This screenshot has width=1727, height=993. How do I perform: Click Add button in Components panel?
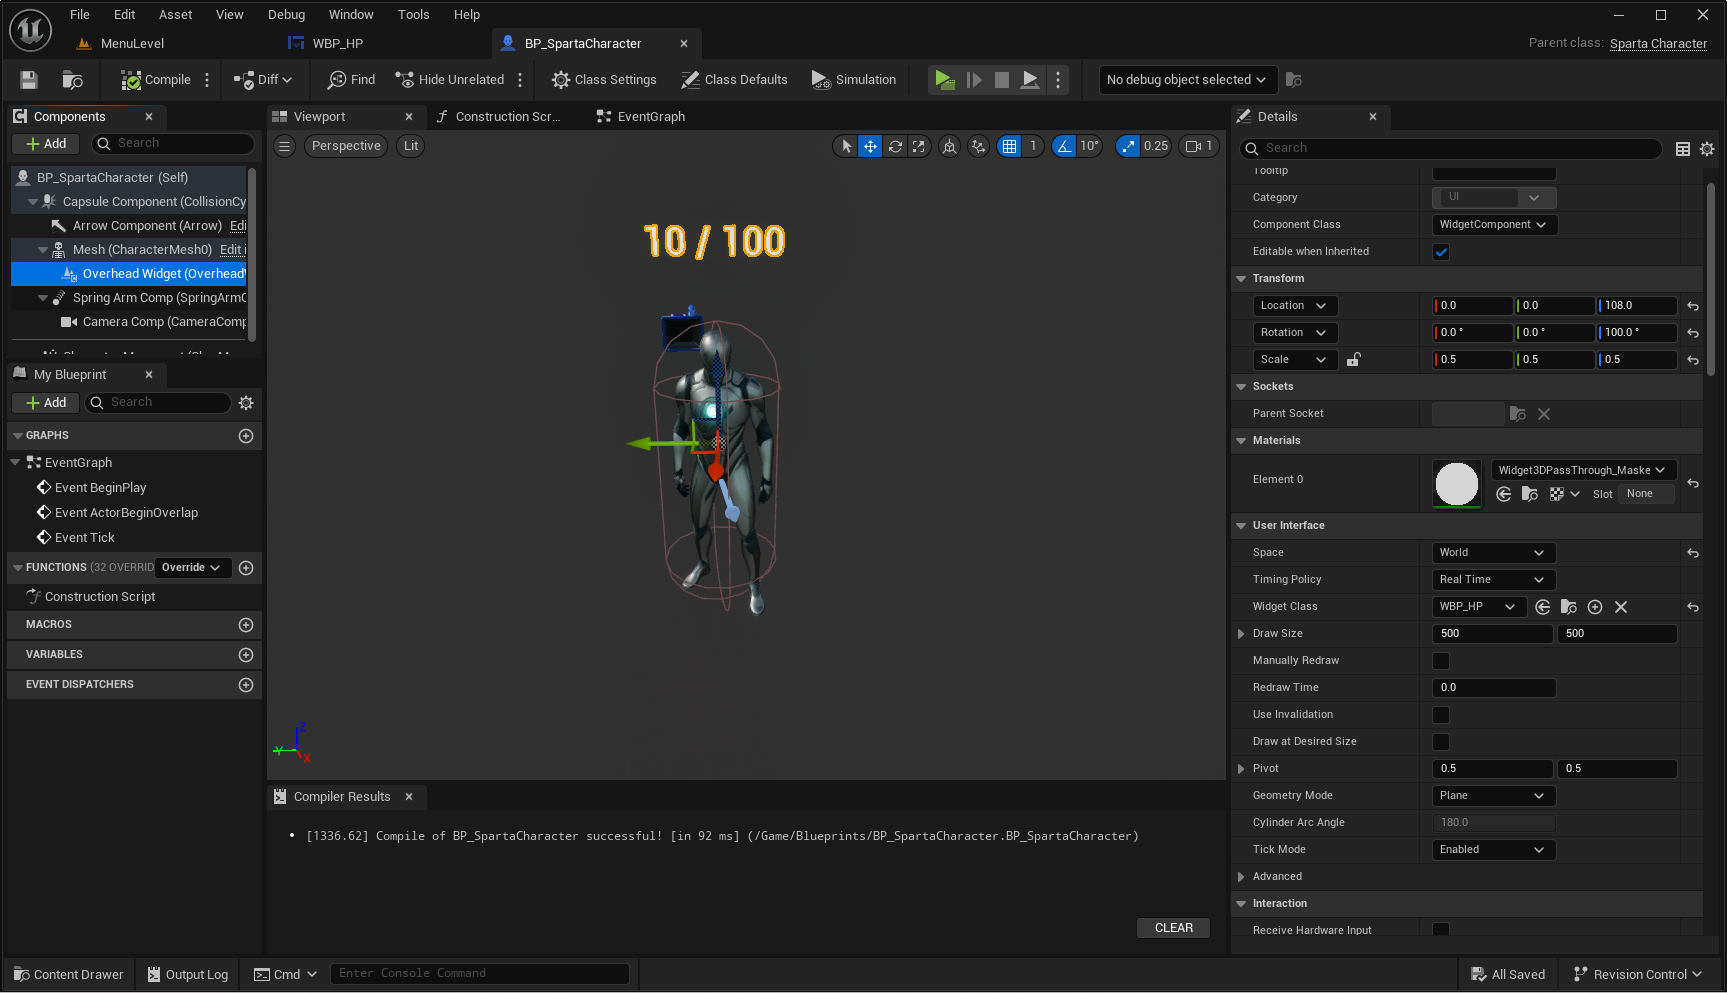pos(46,144)
